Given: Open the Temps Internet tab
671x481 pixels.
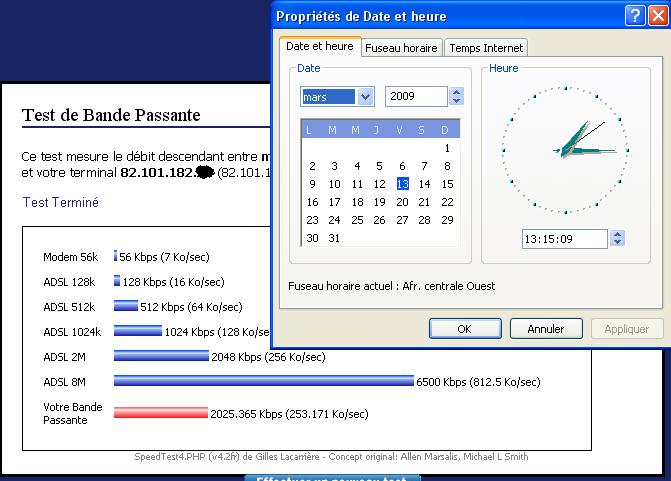Looking at the screenshot, I should point(486,48).
